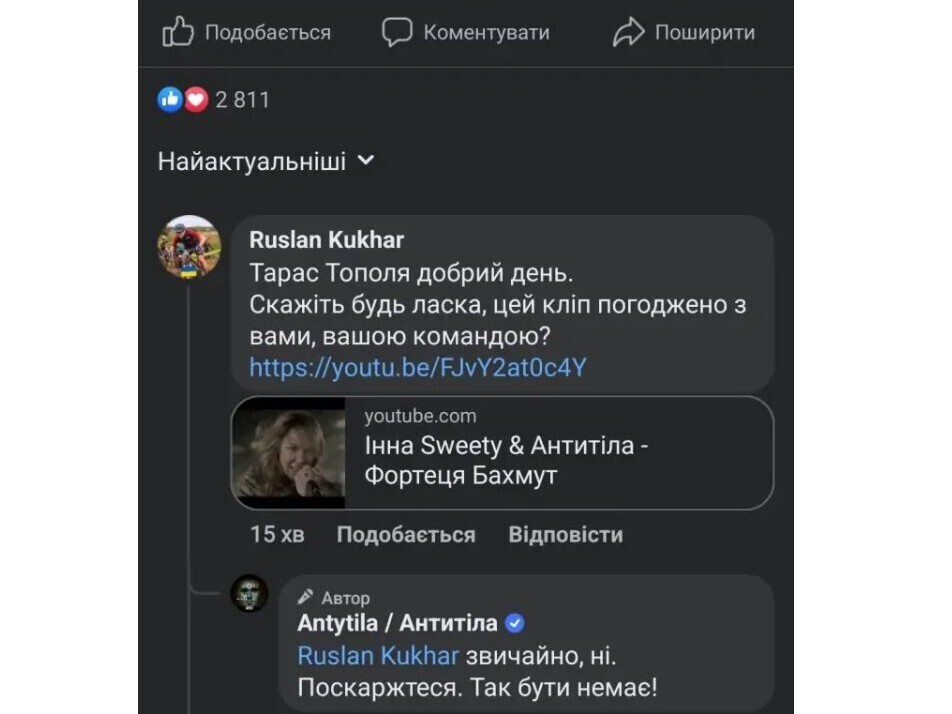This screenshot has width=952, height=714.
Task: Click the 15 хв comment timestamp
Action: (x=277, y=535)
